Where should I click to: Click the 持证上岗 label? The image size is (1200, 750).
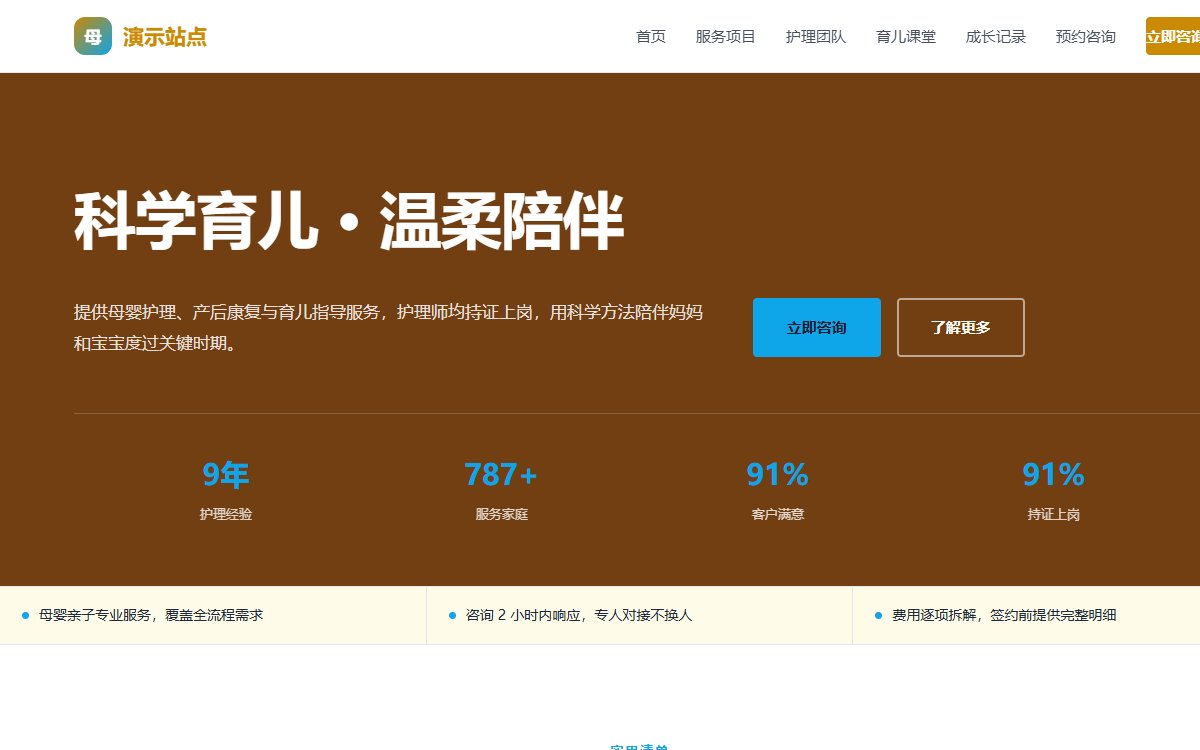1053,514
